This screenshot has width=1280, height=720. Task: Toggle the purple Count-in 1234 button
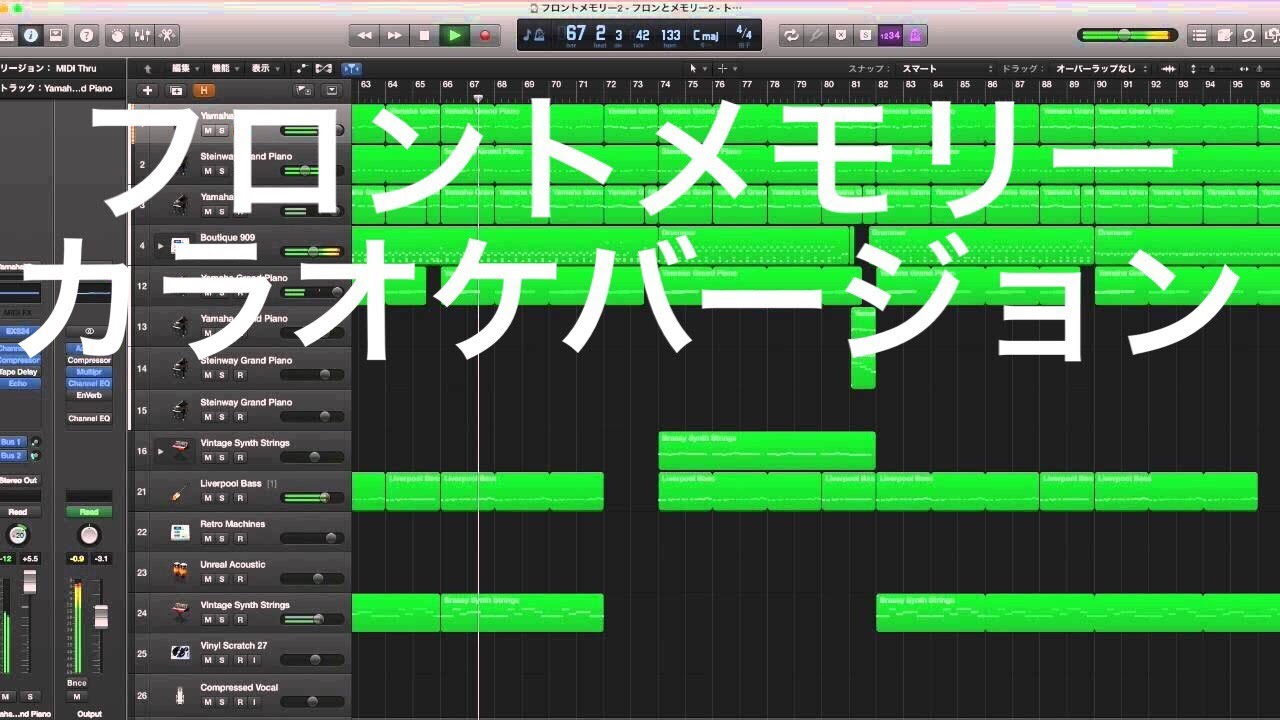889,35
